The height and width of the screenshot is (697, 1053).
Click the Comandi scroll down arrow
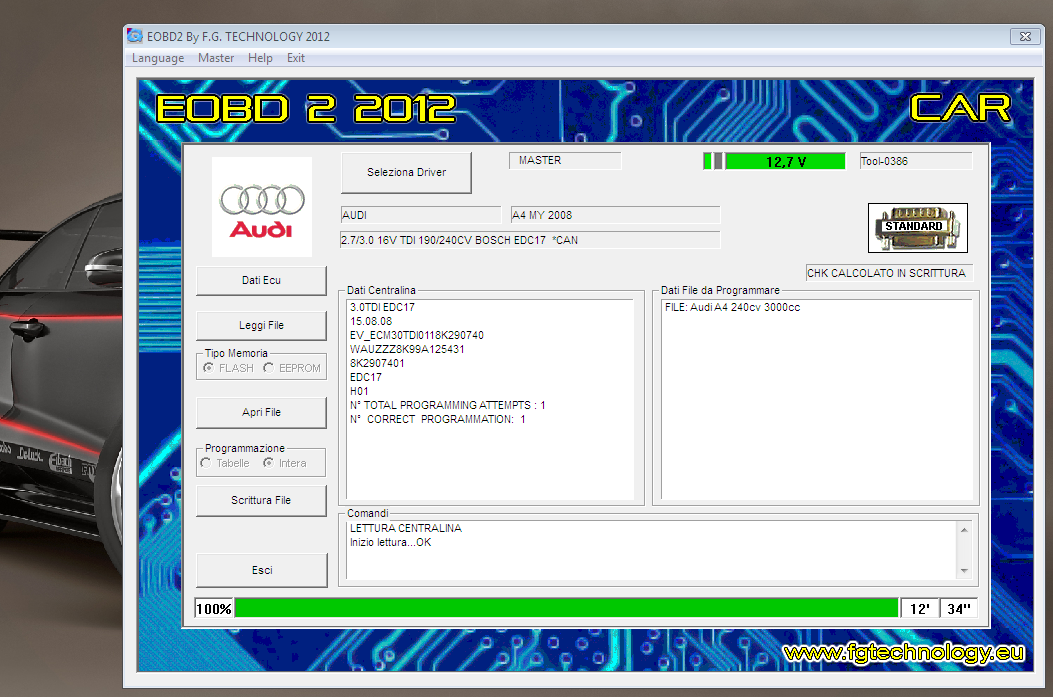coord(964,571)
